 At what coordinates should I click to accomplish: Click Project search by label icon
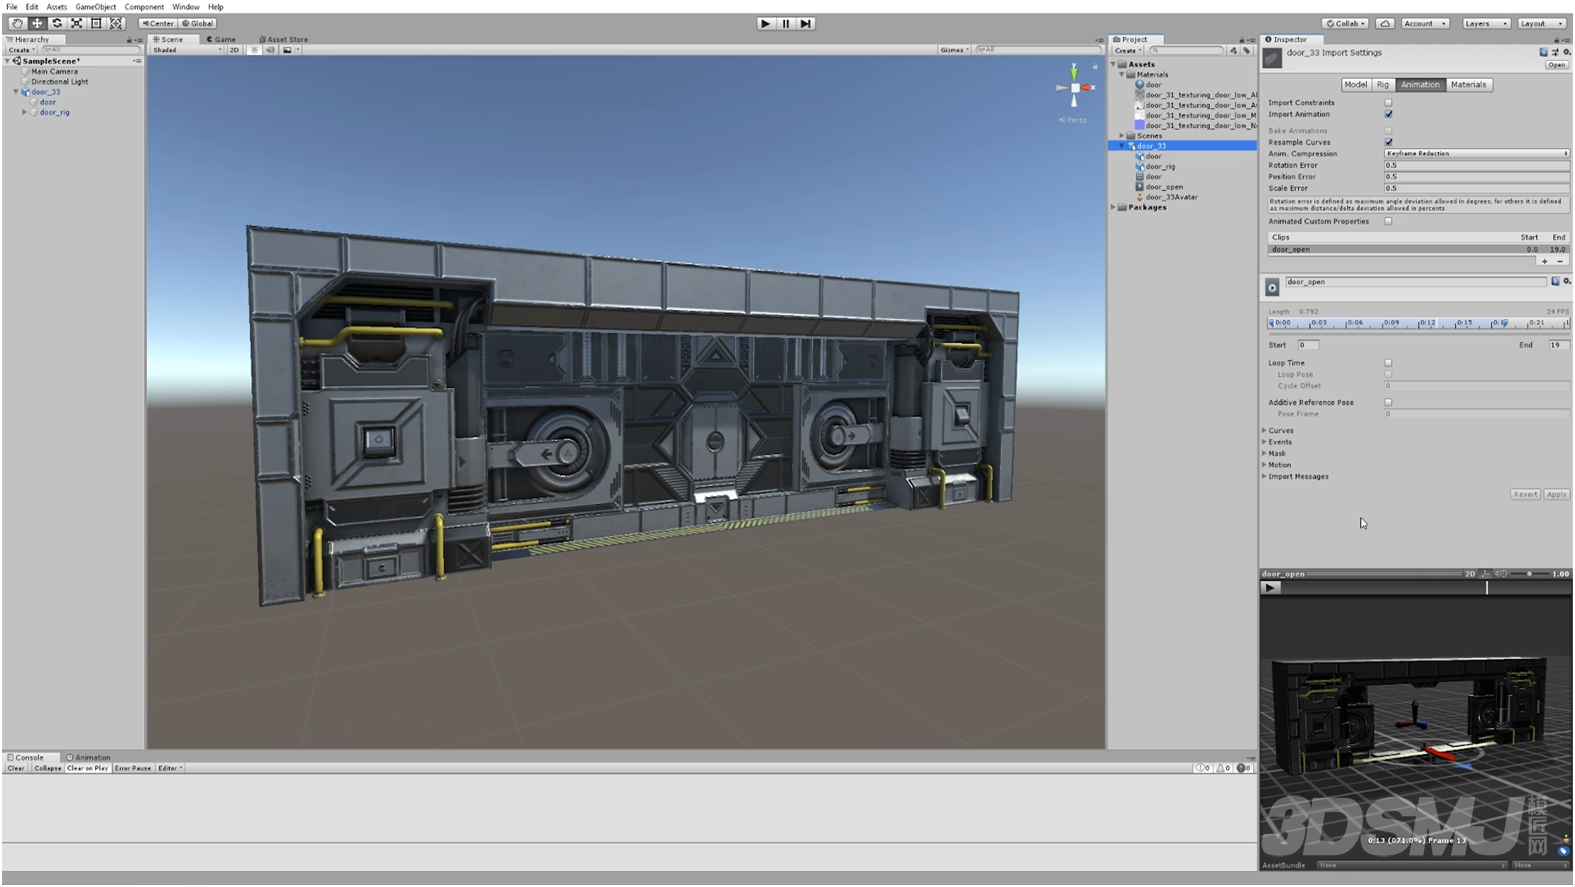click(x=1246, y=50)
